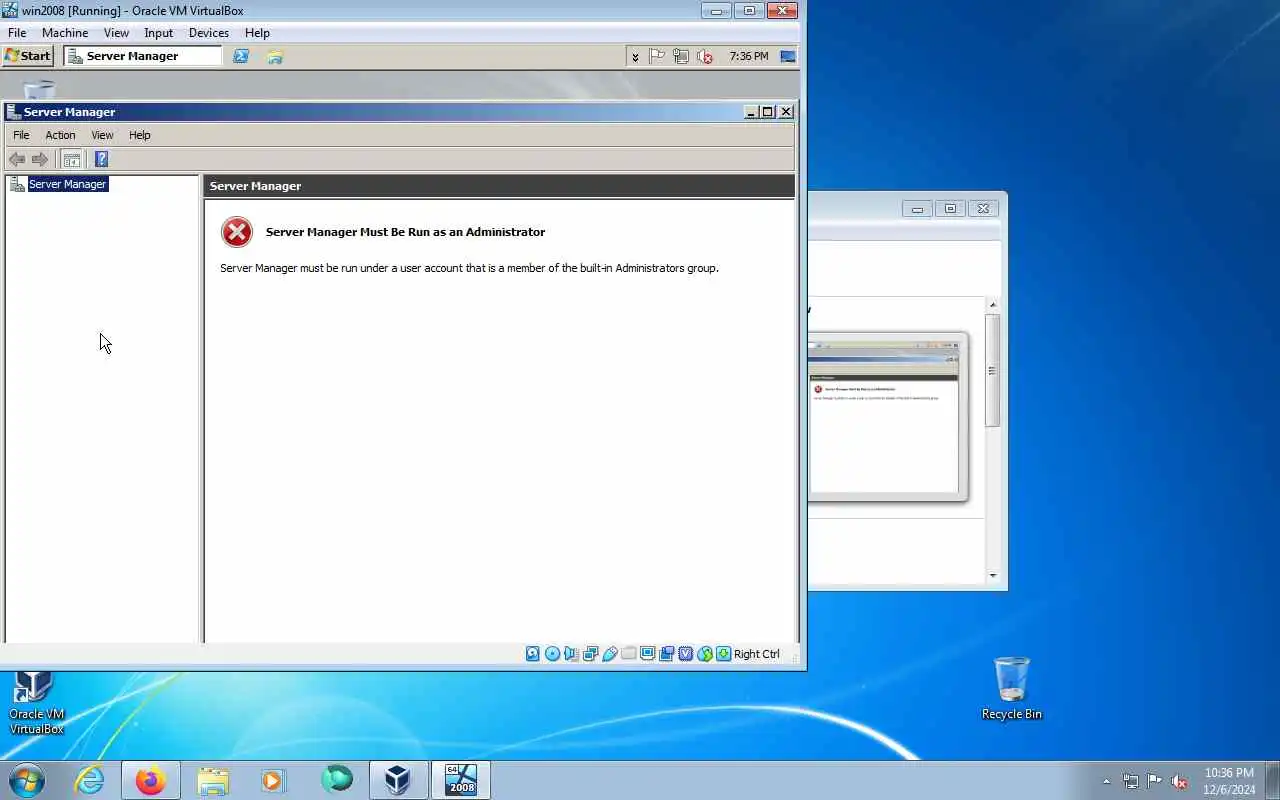
Task: Open Windows Explorer from guest quick launch
Action: pyautogui.click(x=275, y=56)
